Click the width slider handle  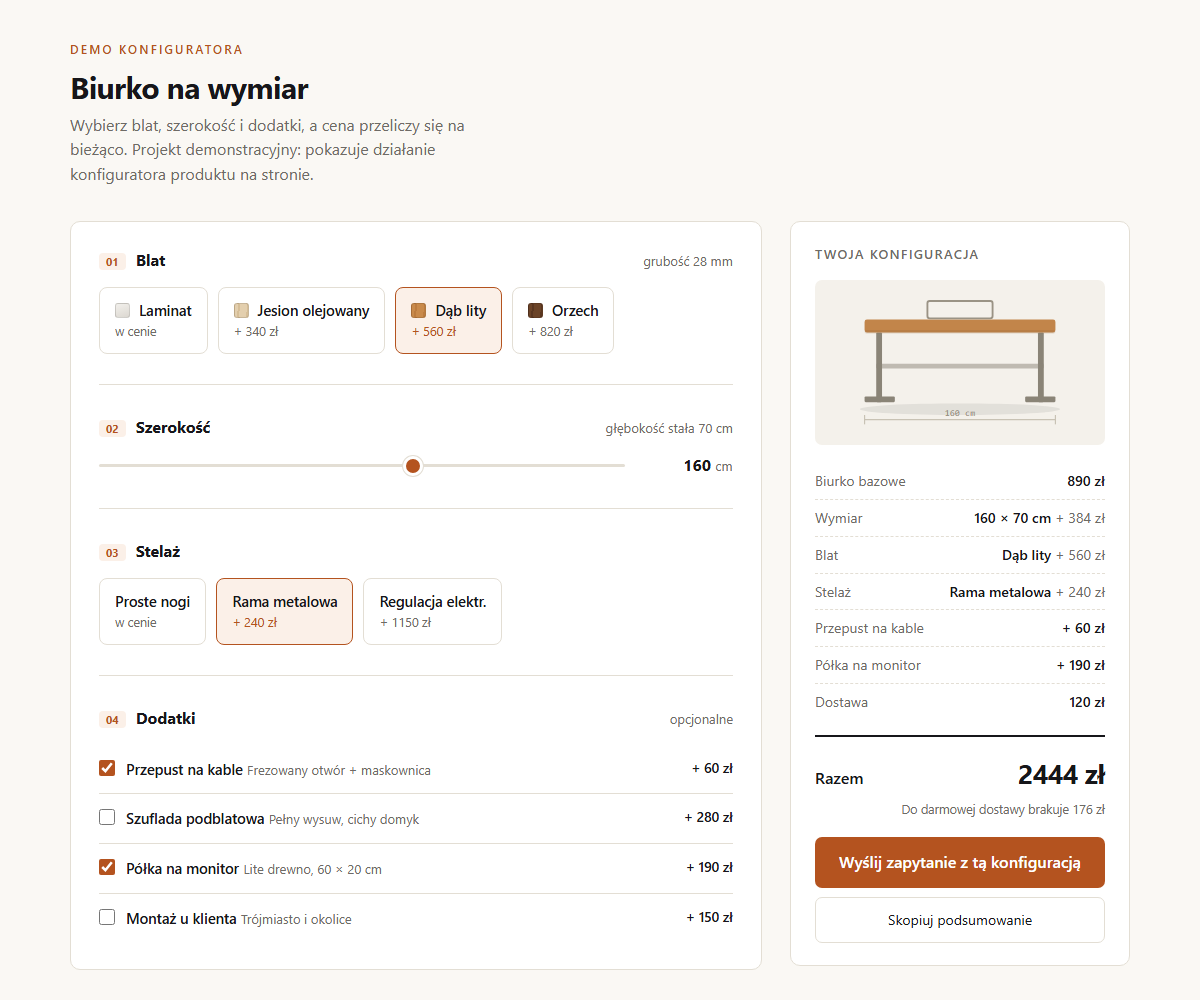point(413,466)
